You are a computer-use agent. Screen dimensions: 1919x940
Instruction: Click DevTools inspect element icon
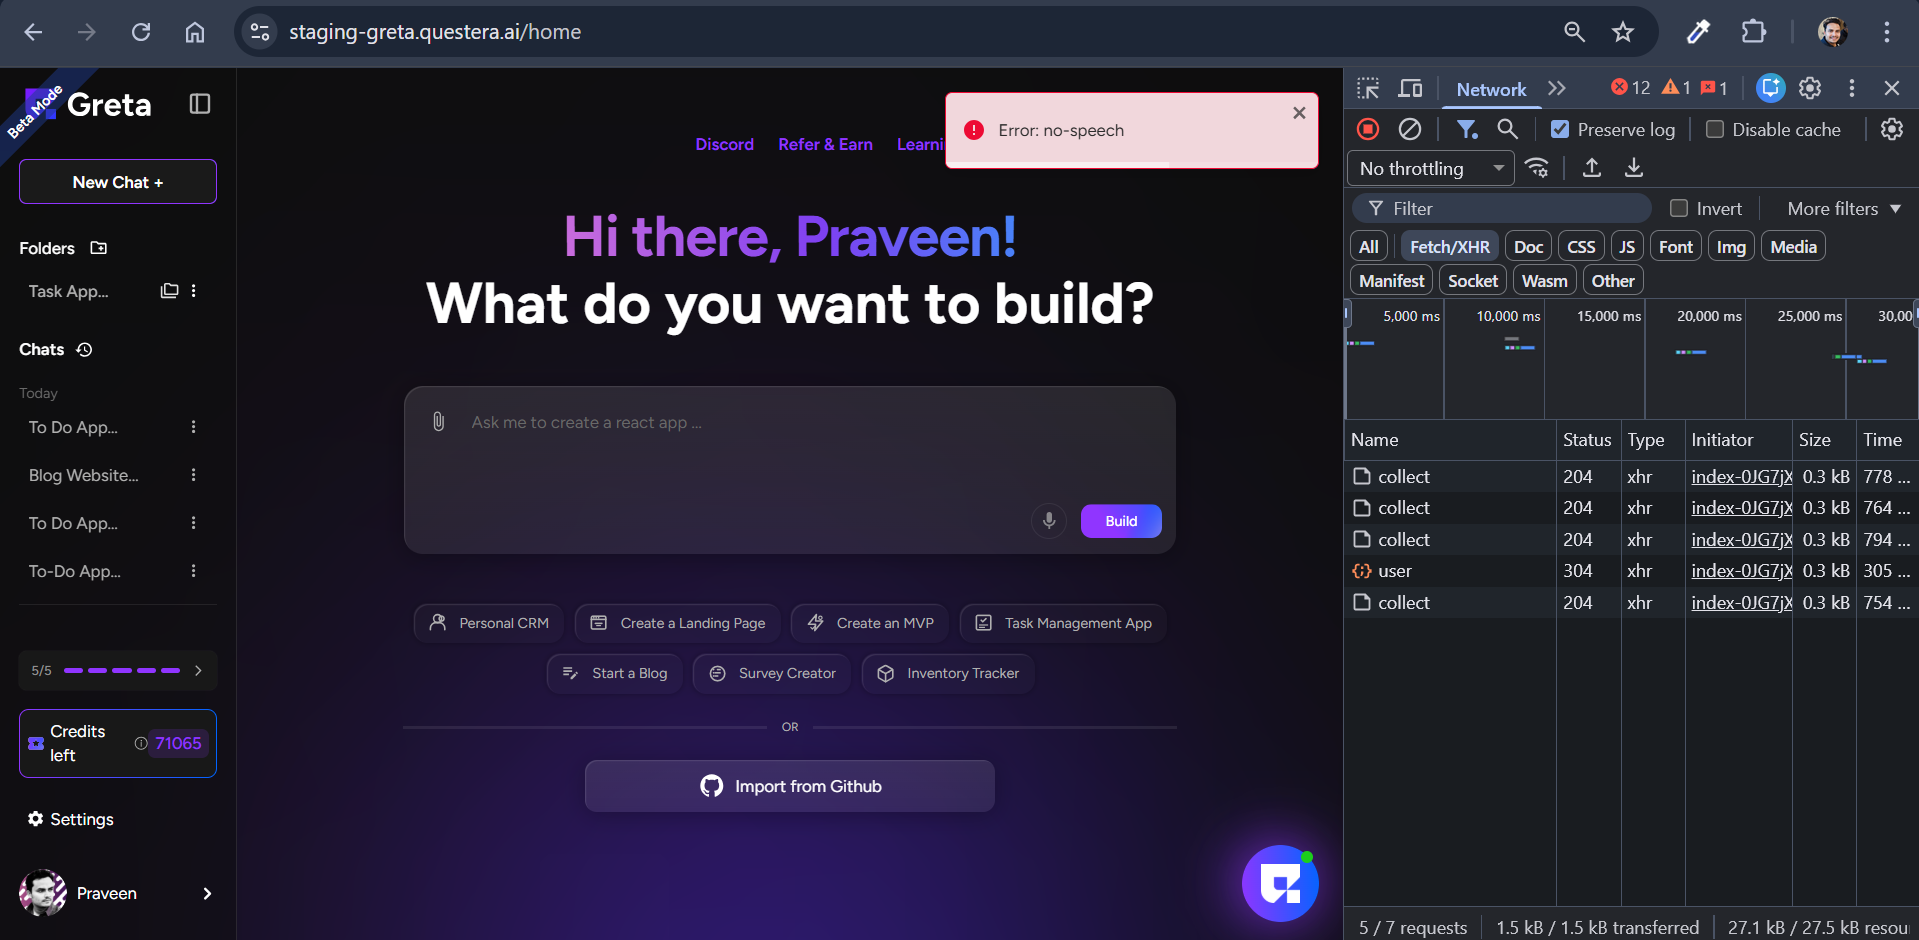[x=1368, y=88]
